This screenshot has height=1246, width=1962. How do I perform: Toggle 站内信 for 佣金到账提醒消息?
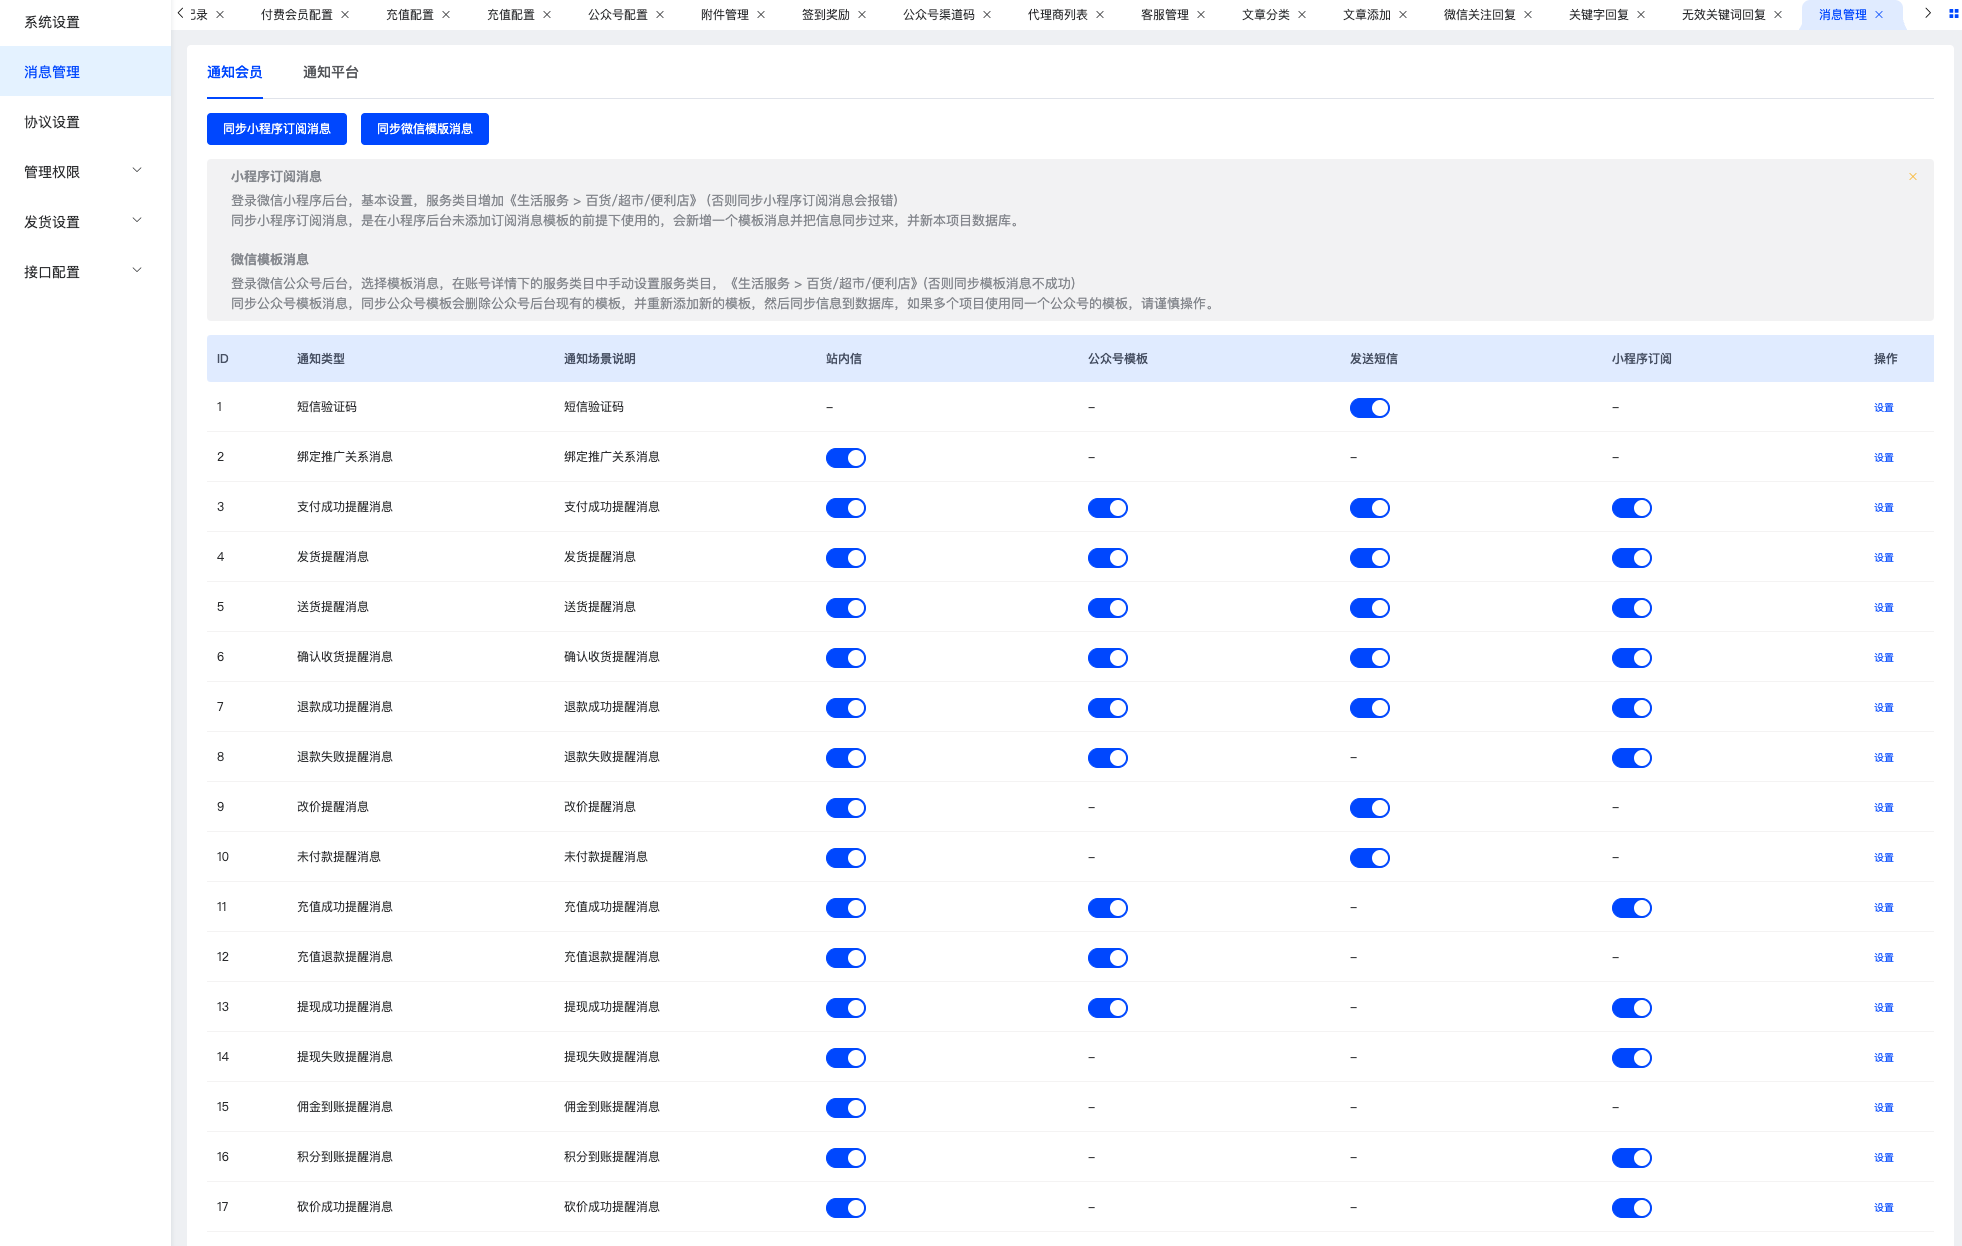point(846,1108)
